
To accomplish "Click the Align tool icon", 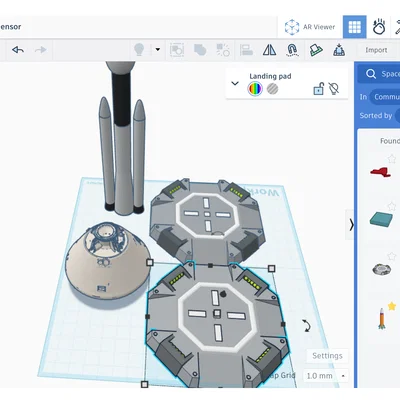I will coord(246,50).
